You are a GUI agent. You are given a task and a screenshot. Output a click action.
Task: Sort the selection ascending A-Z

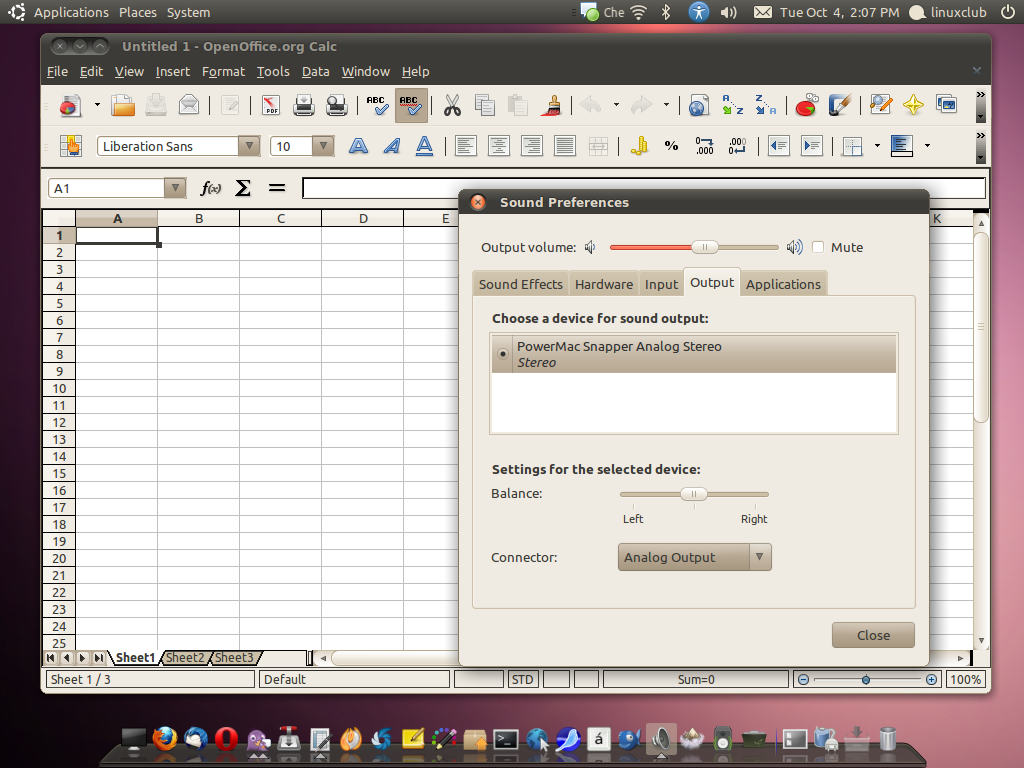click(732, 105)
